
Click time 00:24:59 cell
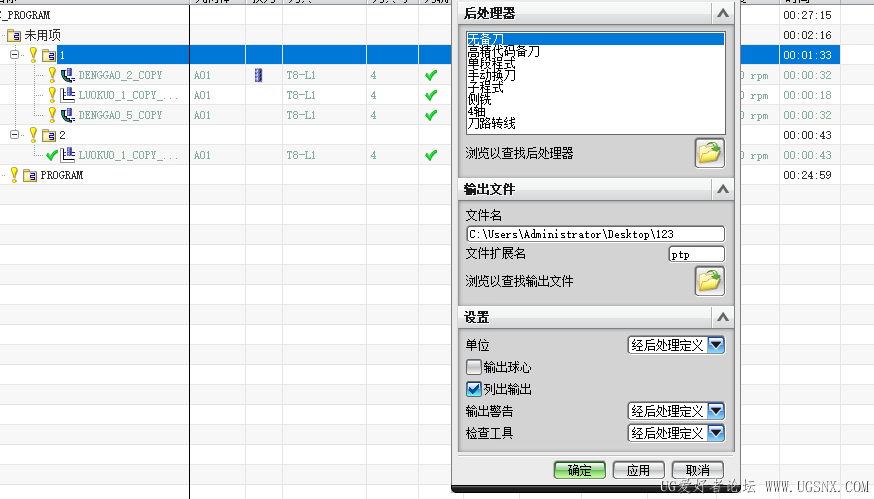807,175
